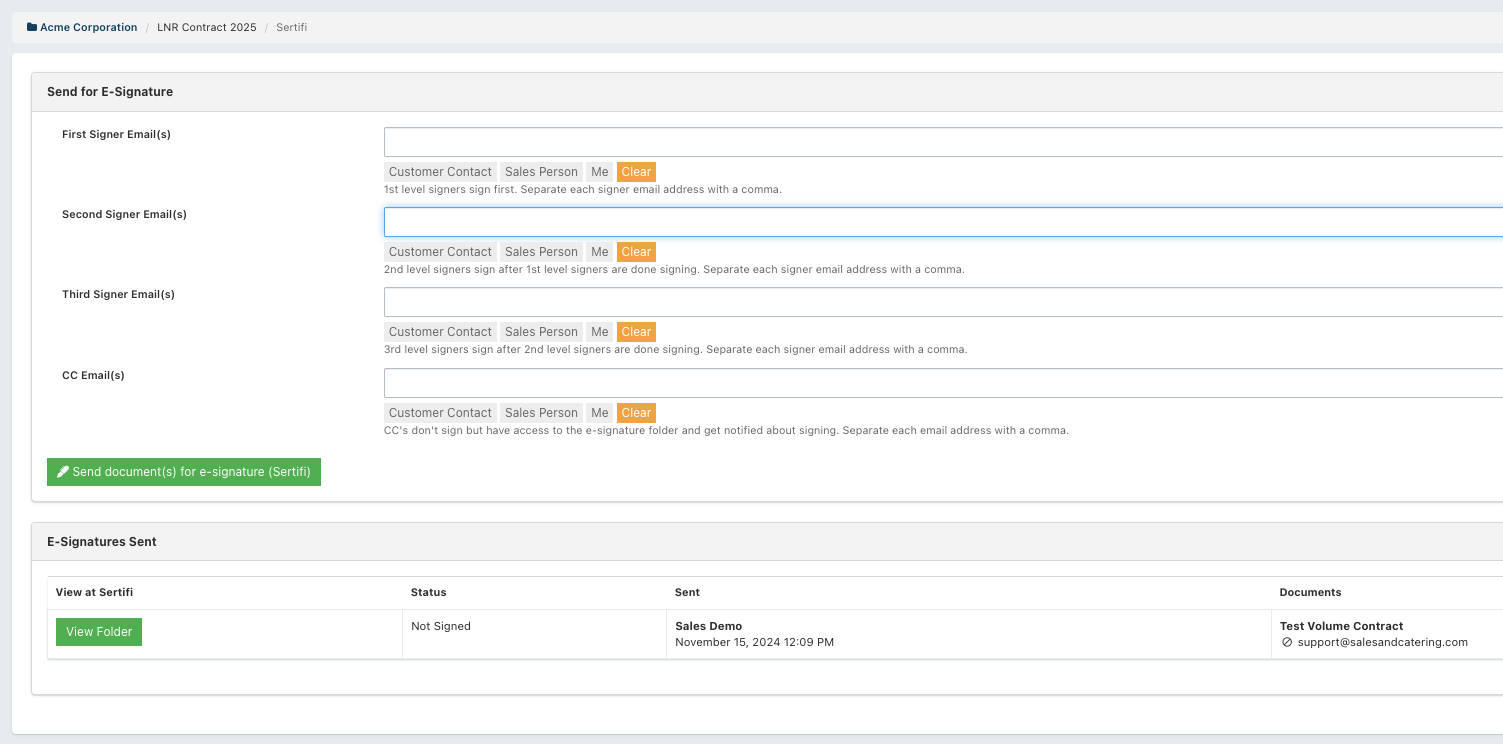
Task: Add Sales Person to first signer
Action: pyautogui.click(x=541, y=172)
